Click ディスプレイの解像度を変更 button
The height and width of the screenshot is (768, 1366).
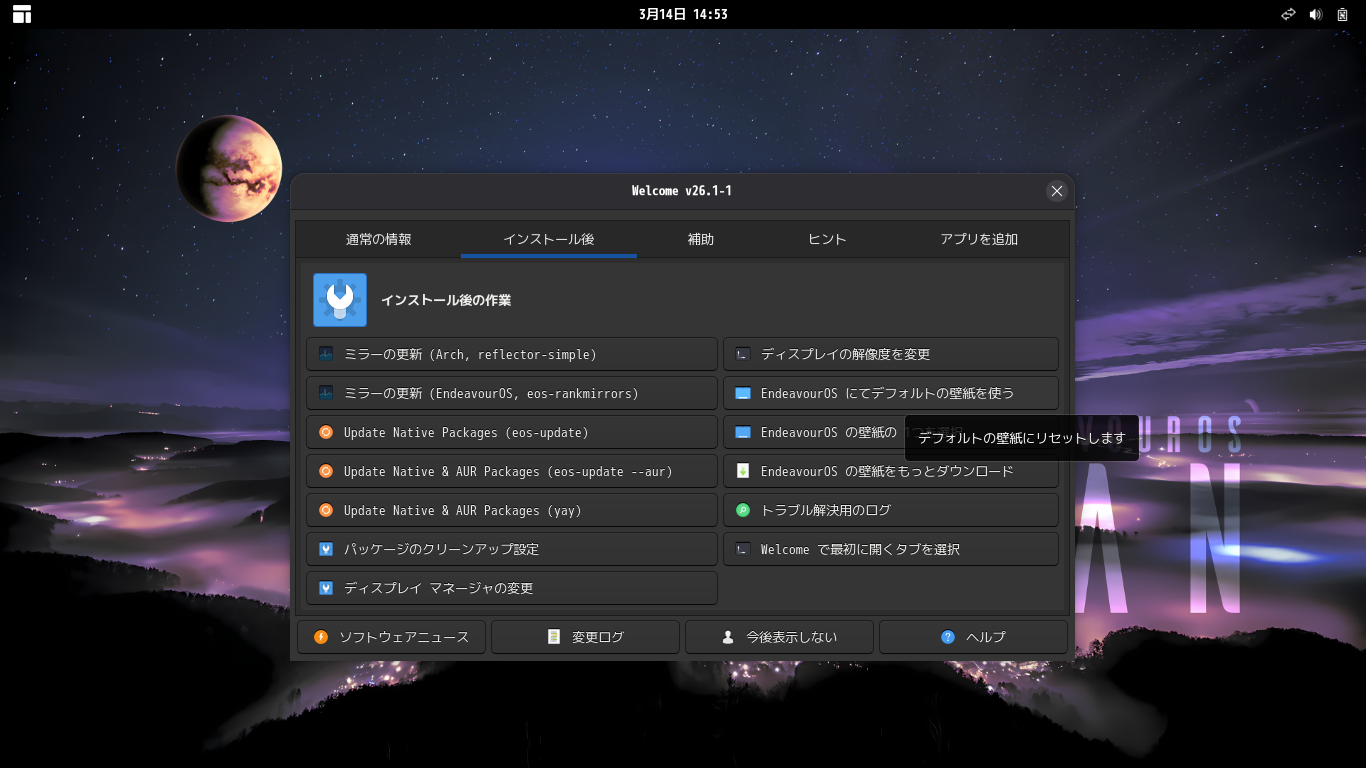pyautogui.click(x=891, y=354)
